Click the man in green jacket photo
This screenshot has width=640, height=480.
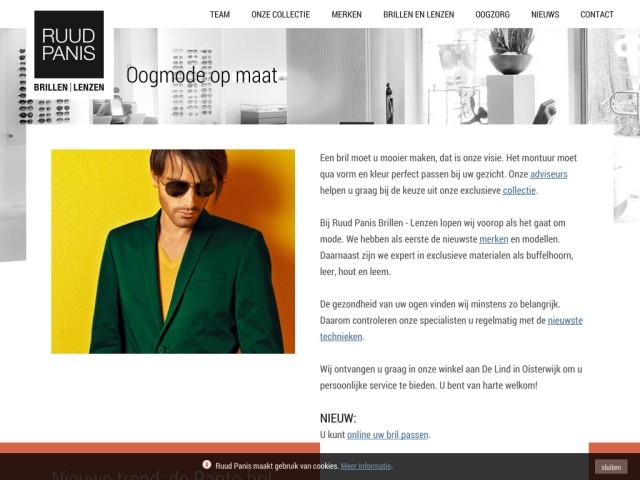point(173,251)
